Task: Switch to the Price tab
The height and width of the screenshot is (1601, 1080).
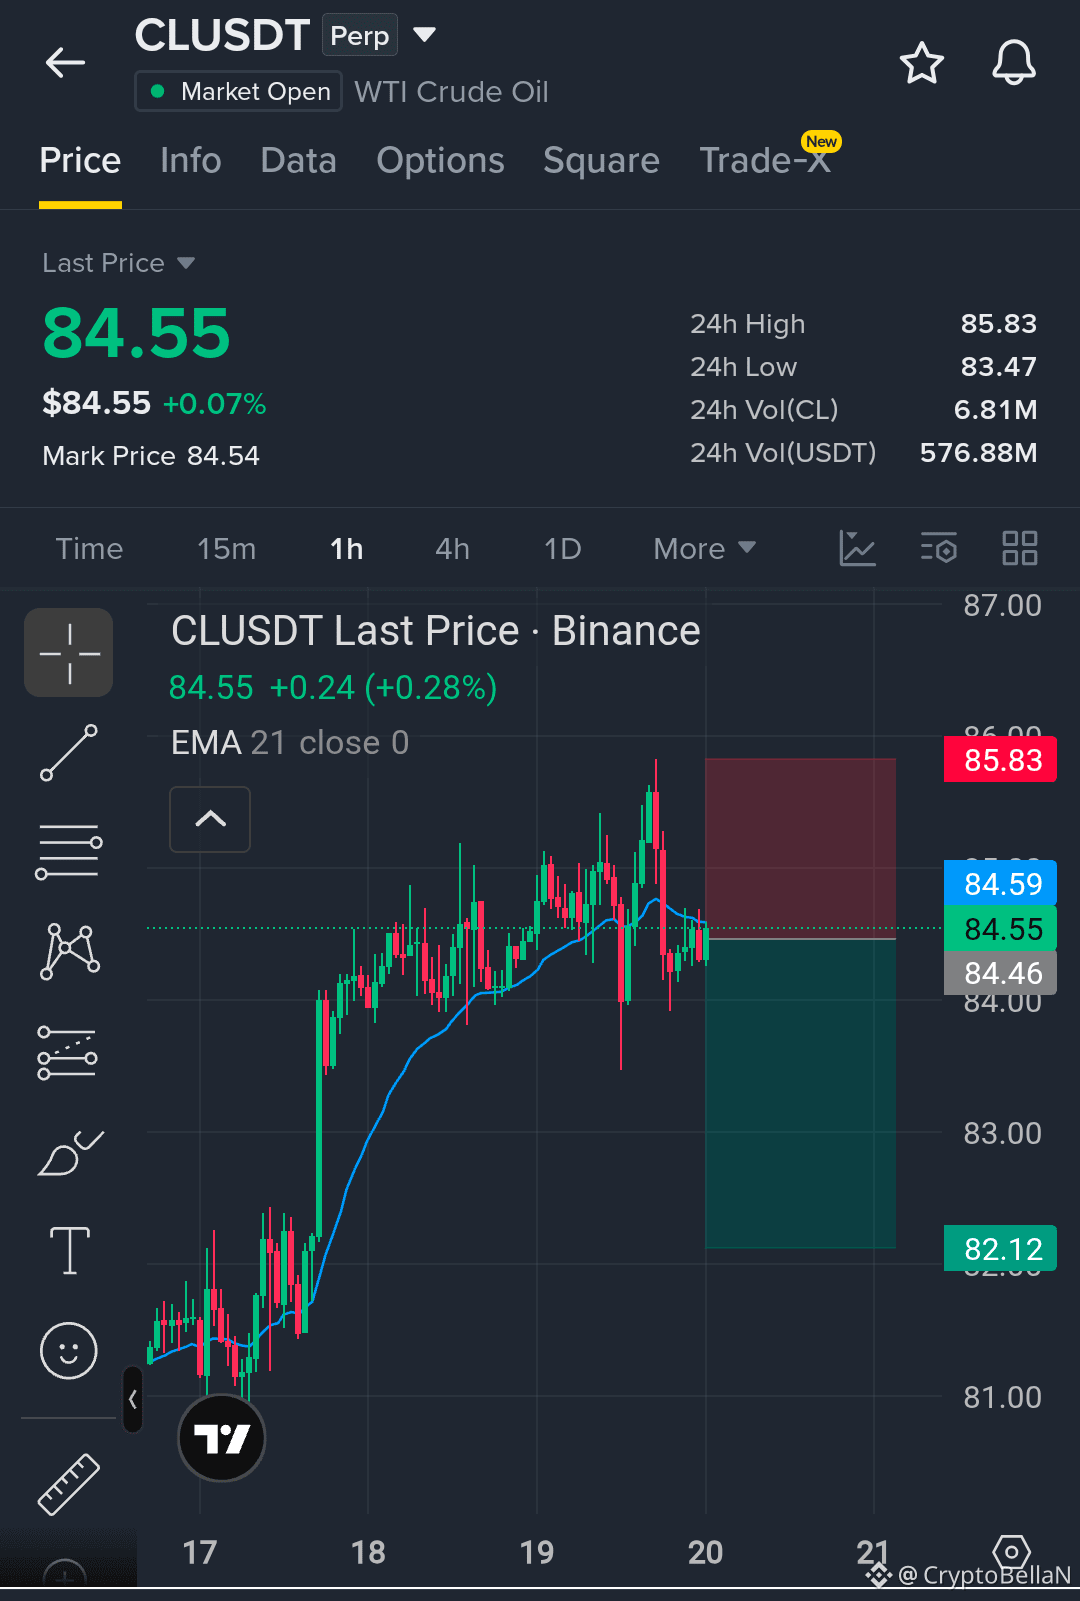Action: click(80, 161)
